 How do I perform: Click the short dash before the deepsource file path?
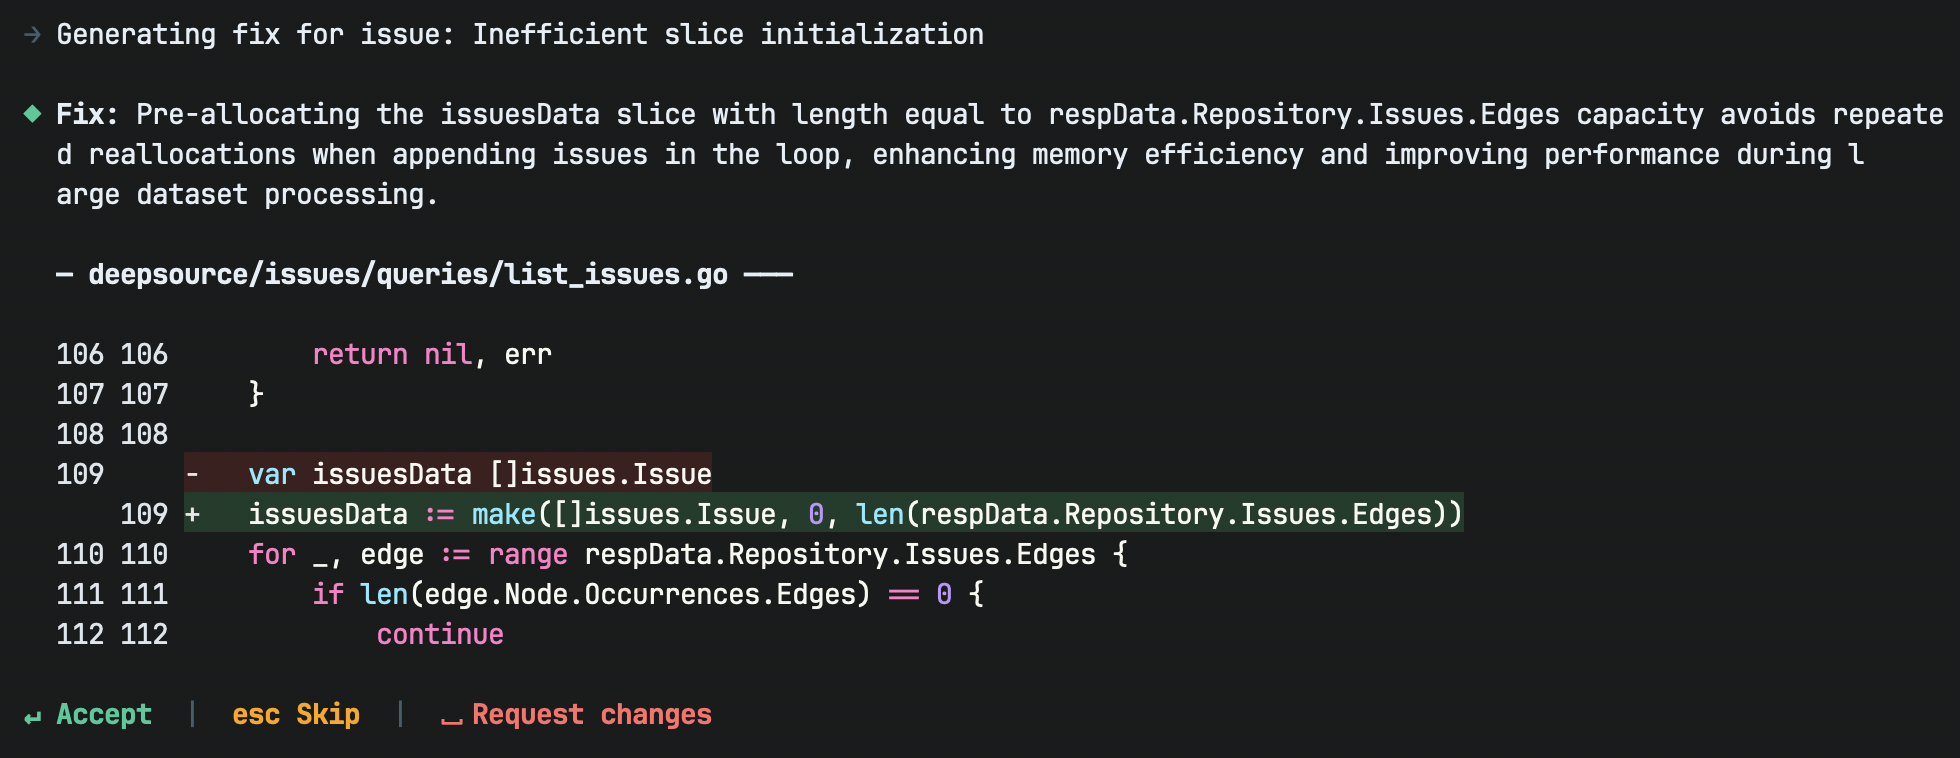pos(65,275)
